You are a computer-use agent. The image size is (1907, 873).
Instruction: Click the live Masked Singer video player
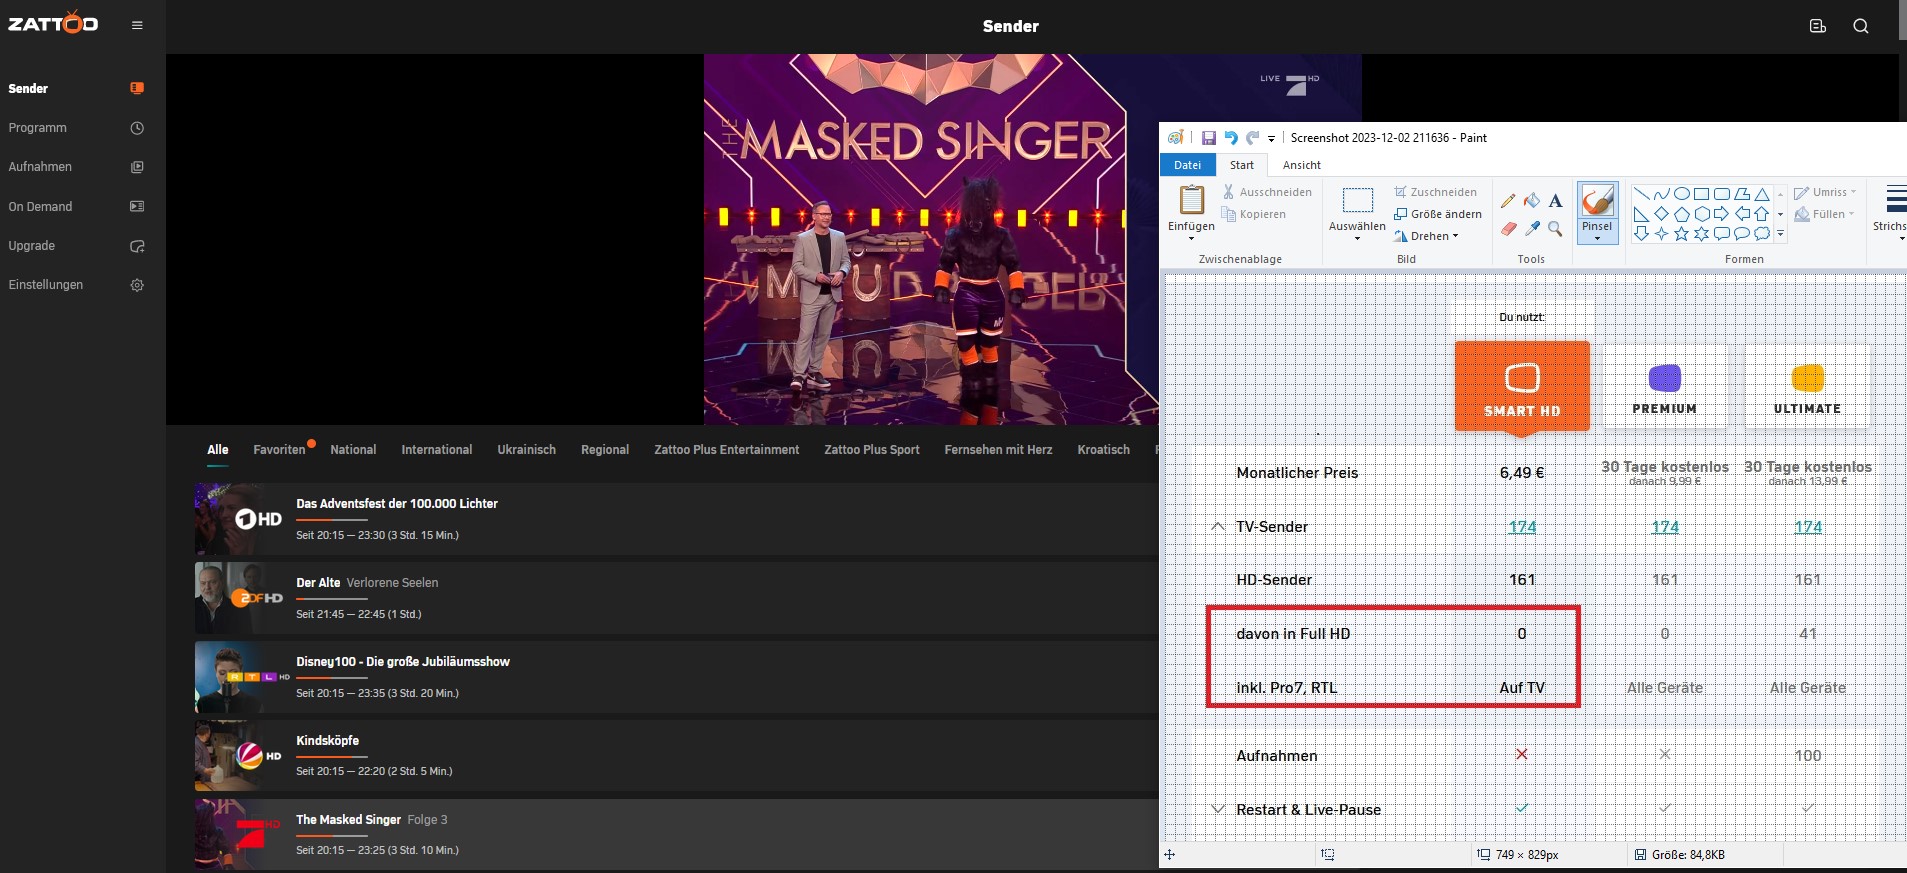point(931,240)
